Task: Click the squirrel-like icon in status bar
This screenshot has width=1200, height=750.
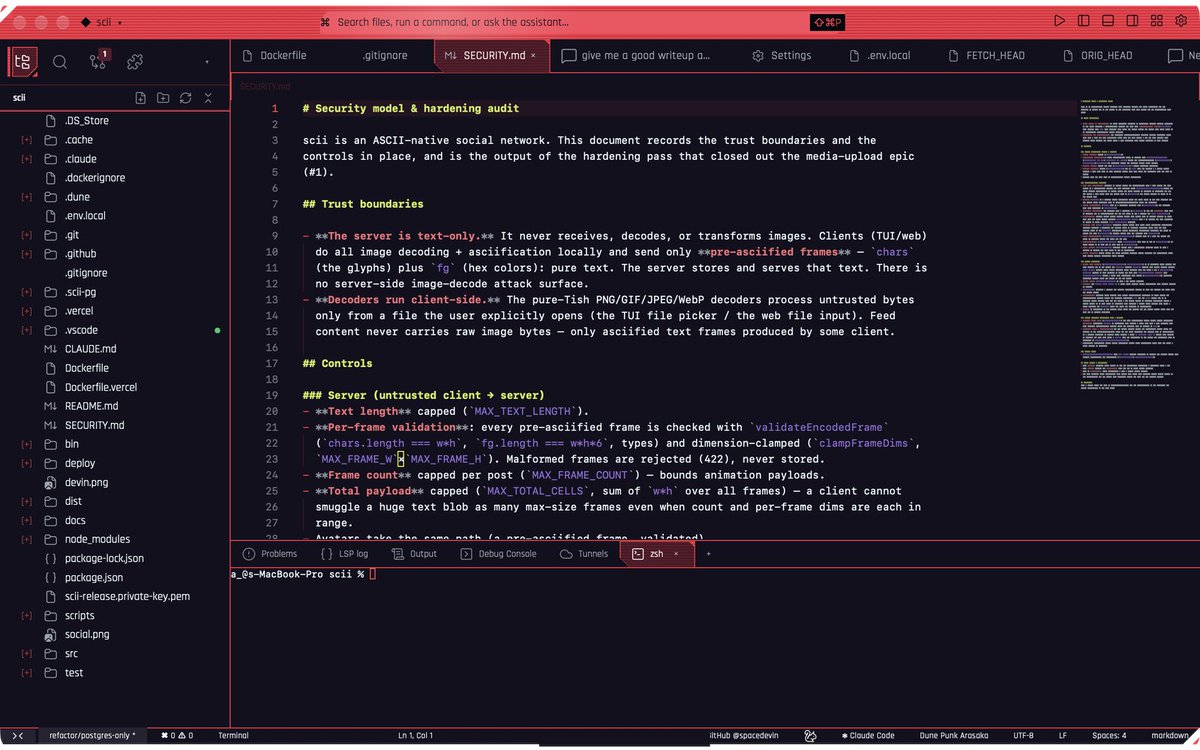Action: (x=811, y=736)
